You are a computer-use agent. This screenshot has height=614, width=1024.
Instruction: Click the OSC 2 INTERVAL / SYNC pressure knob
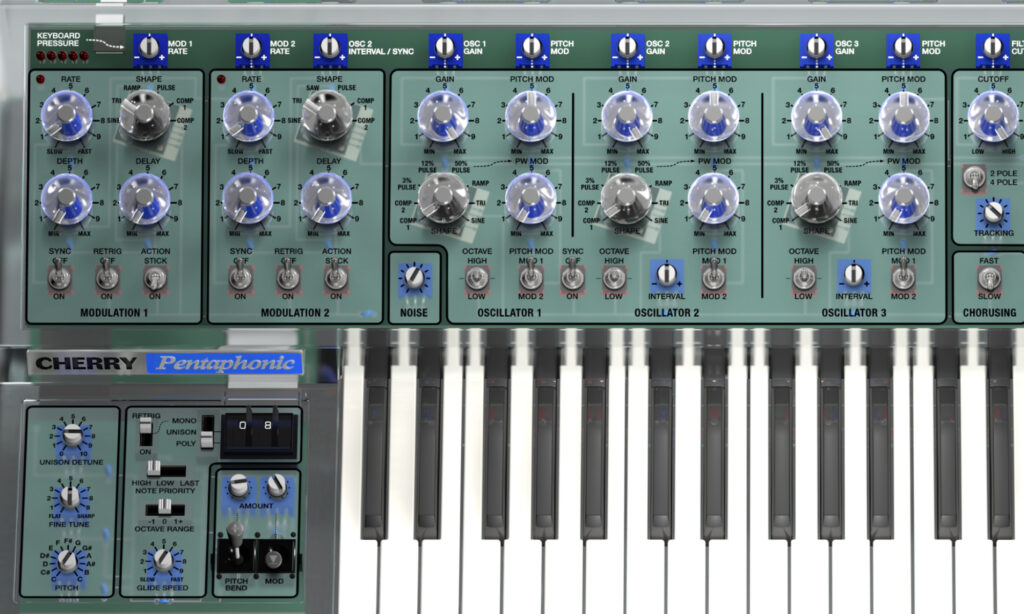pos(330,49)
